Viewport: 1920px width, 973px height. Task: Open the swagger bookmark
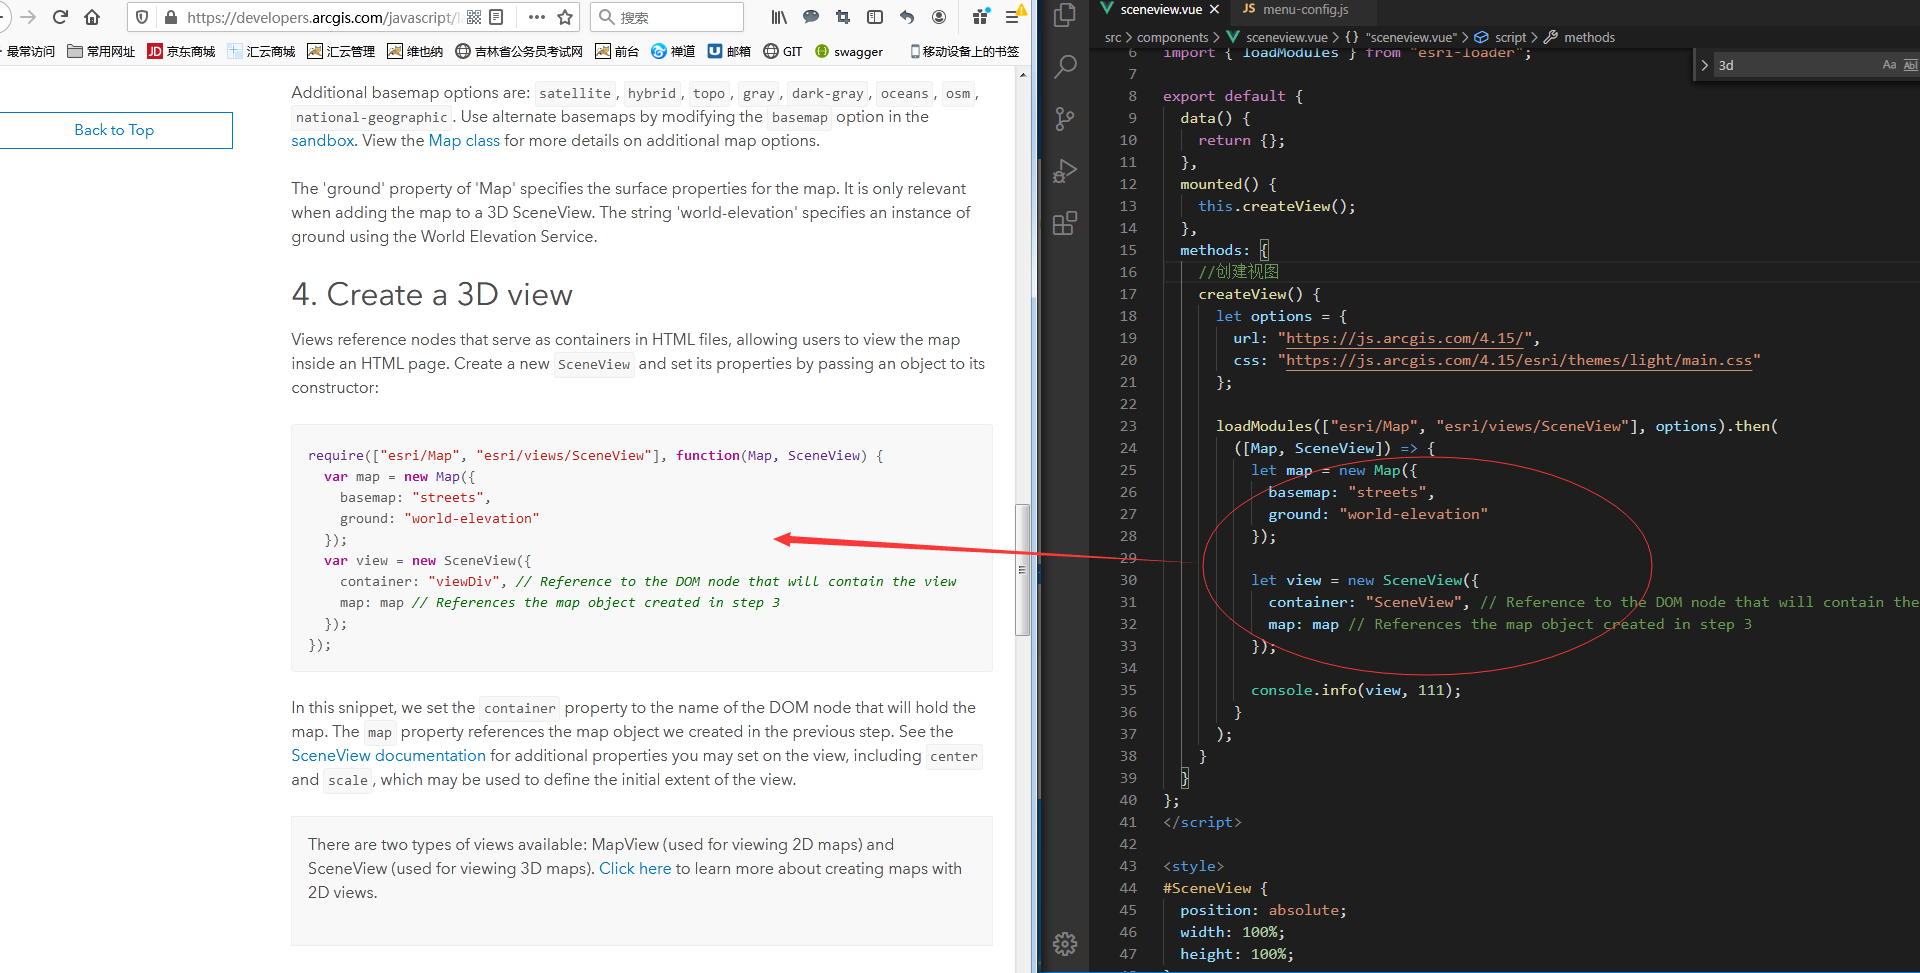(x=849, y=51)
